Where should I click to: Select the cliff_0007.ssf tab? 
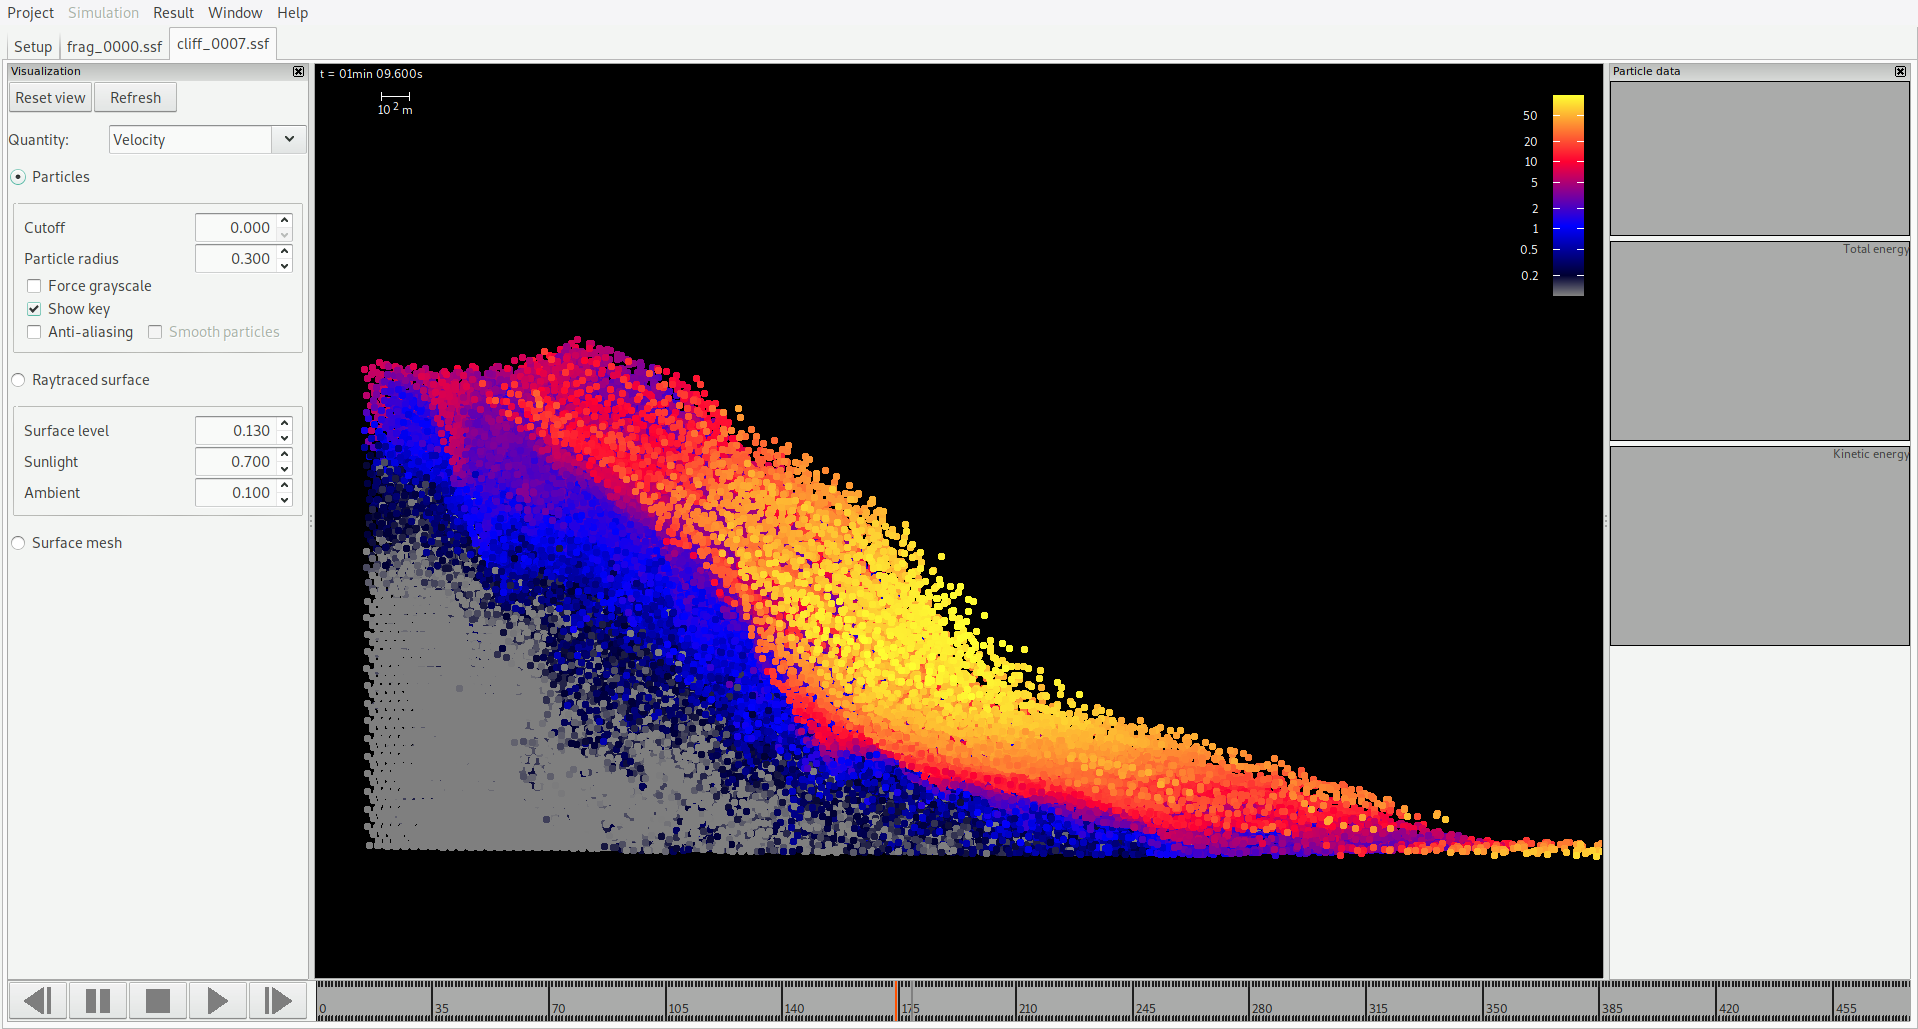[223, 44]
